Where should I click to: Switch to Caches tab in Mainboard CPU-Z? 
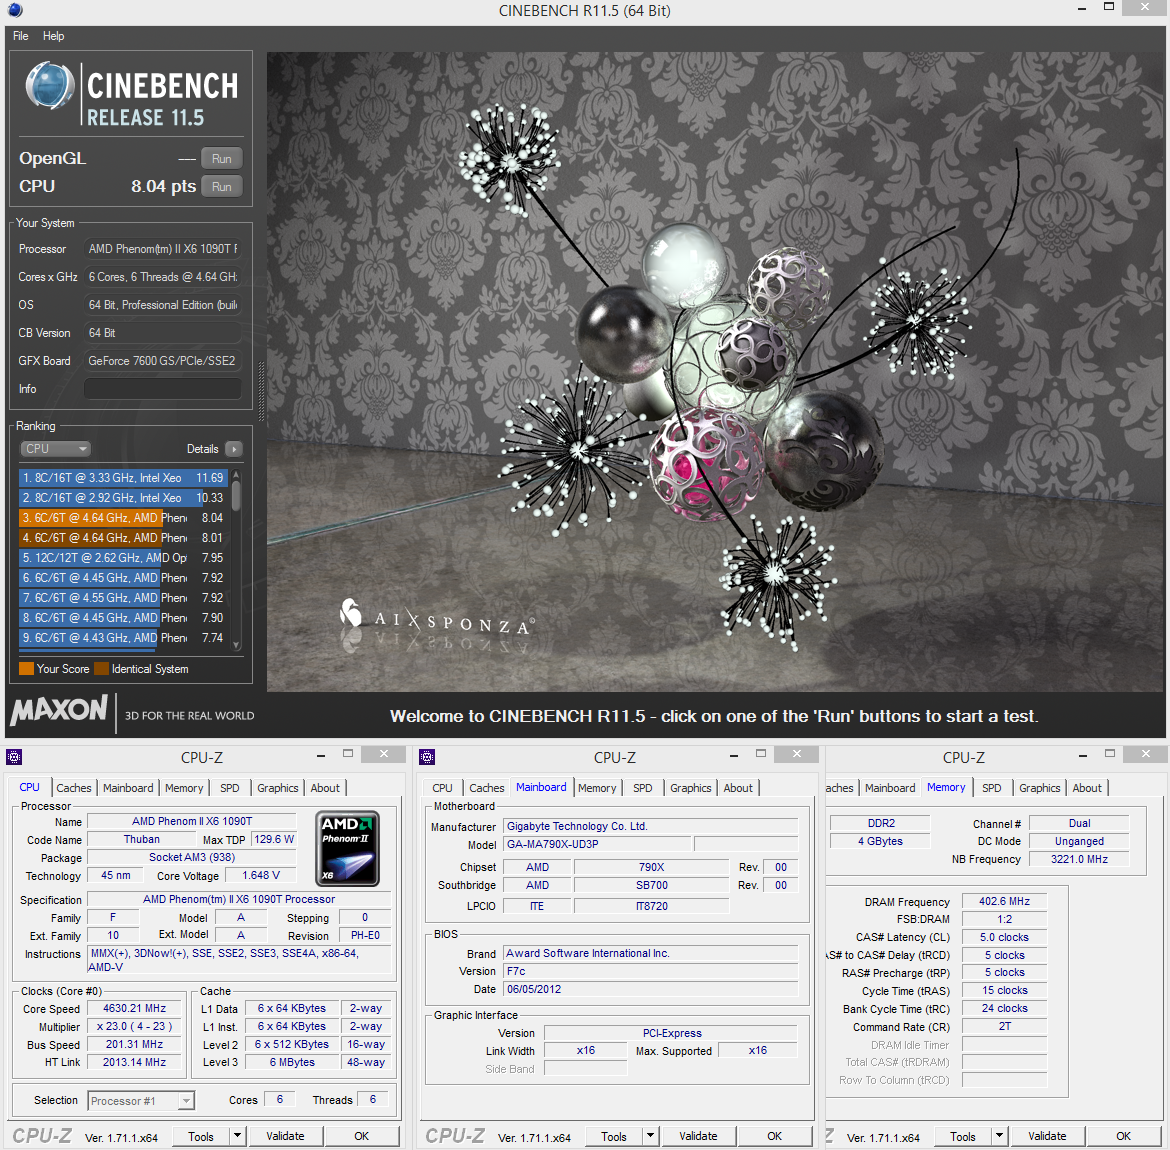tap(487, 788)
